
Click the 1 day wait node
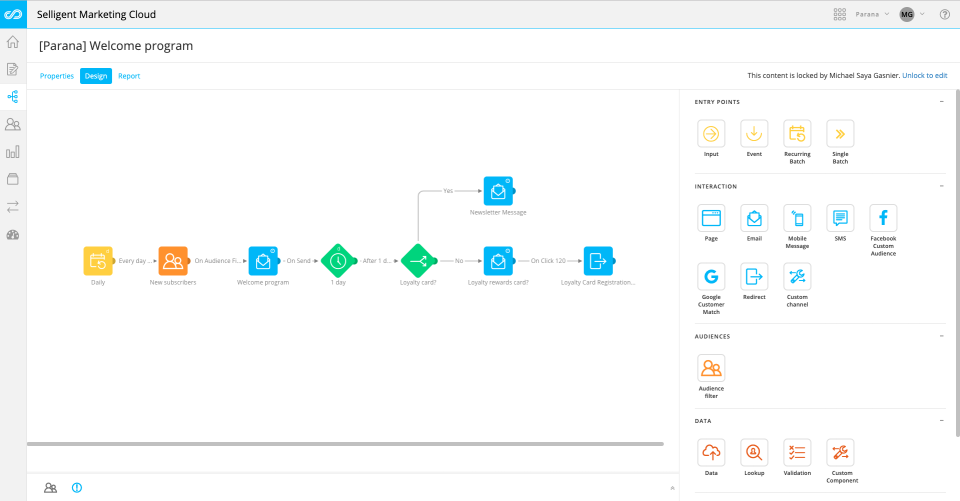pos(338,261)
